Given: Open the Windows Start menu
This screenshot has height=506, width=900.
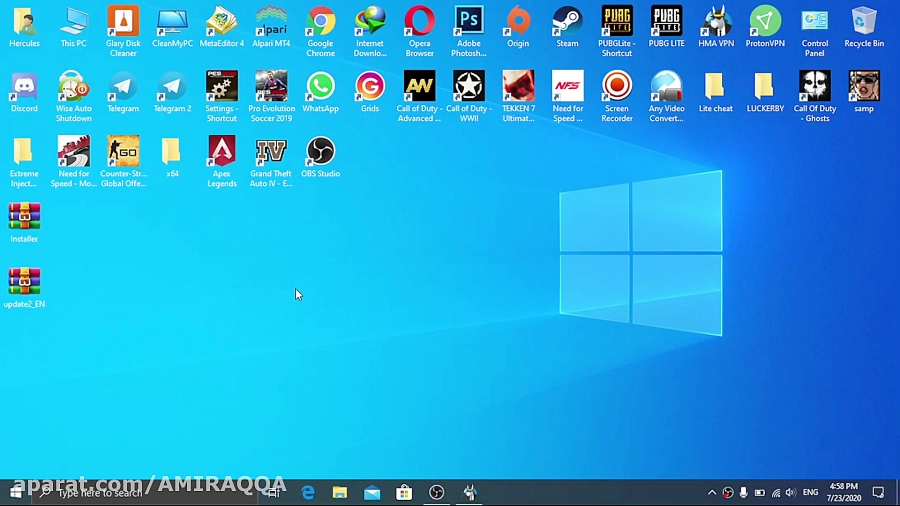Looking at the screenshot, I should [x=15, y=493].
